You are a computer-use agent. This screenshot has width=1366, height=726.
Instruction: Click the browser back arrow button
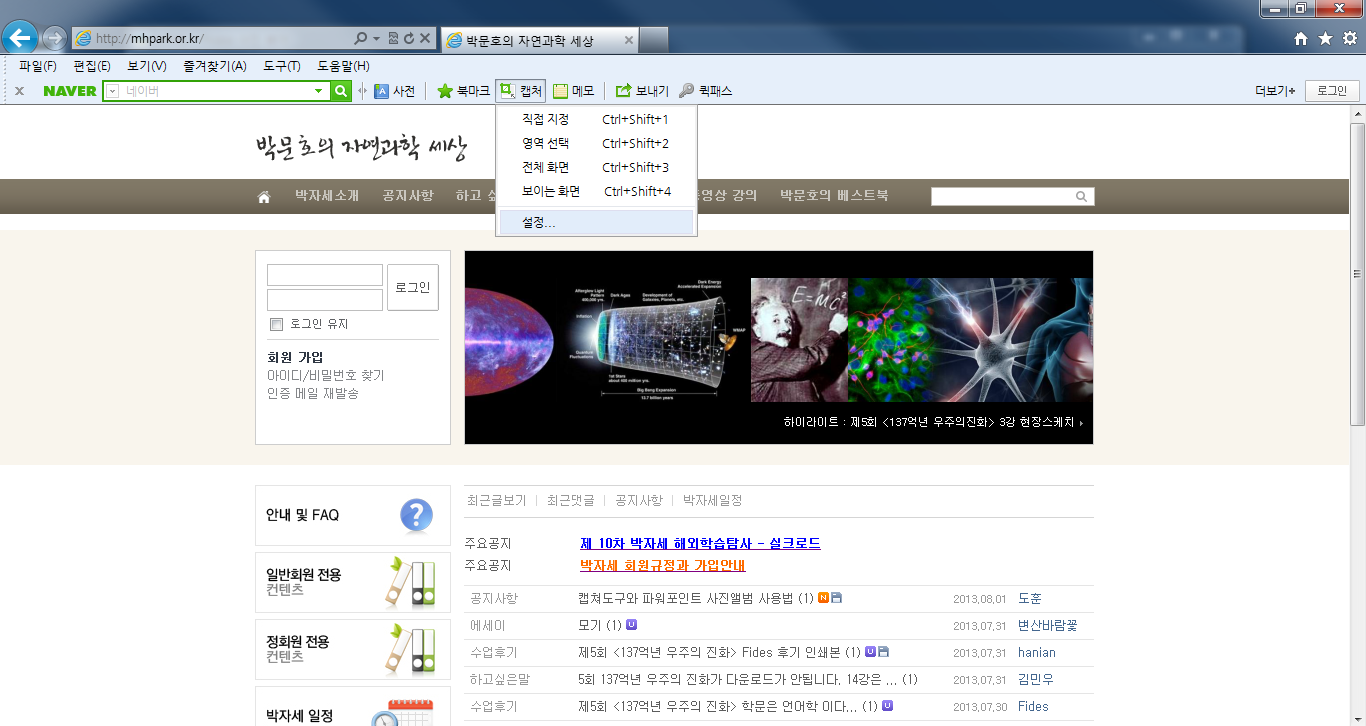20,38
